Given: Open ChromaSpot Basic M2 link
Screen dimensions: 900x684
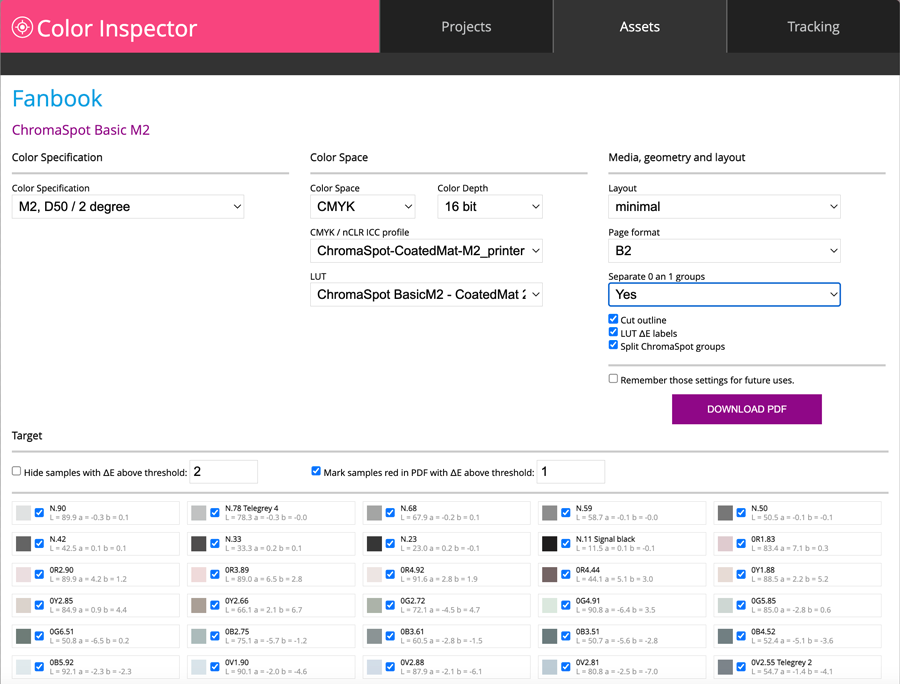Looking at the screenshot, I should pos(81,130).
